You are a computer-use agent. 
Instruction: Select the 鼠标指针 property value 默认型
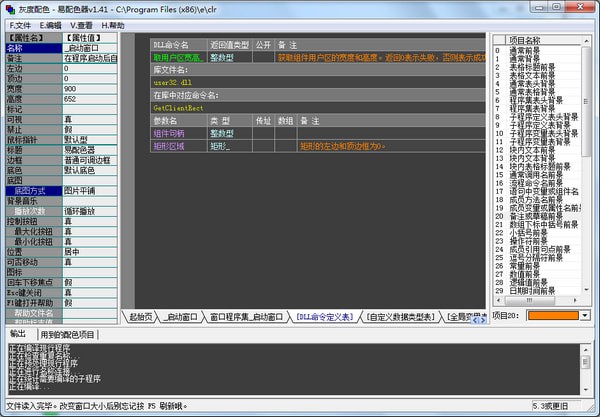click(89, 139)
